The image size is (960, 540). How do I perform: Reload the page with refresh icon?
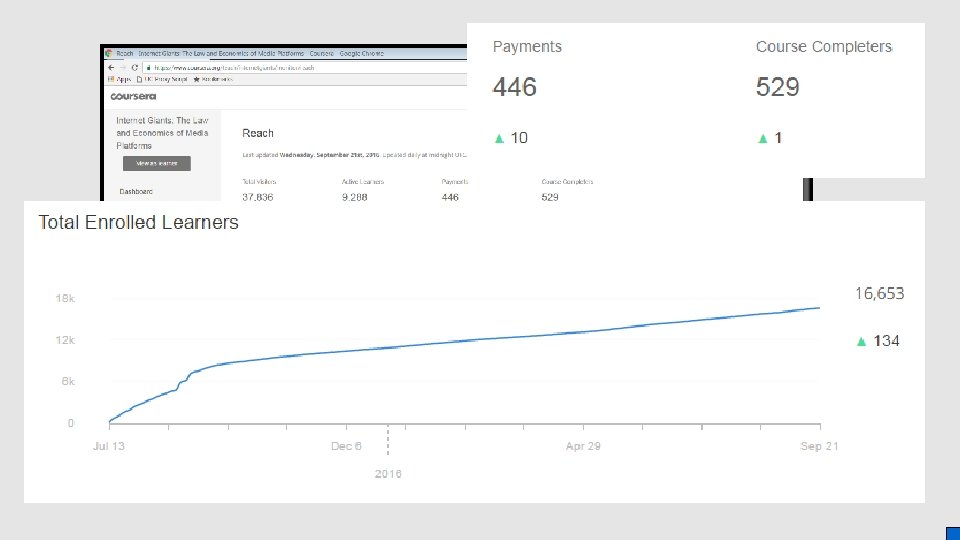[x=135, y=67]
